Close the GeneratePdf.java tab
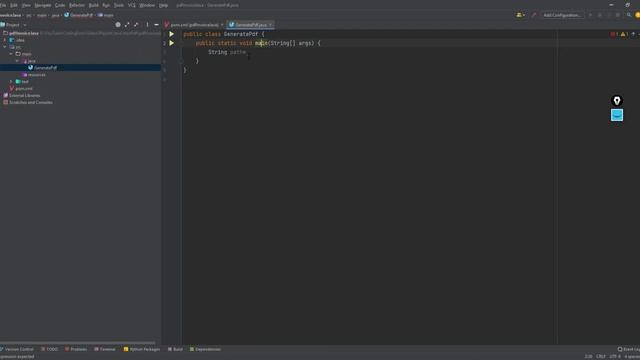Viewport: 640px width, 360px height. point(270,25)
